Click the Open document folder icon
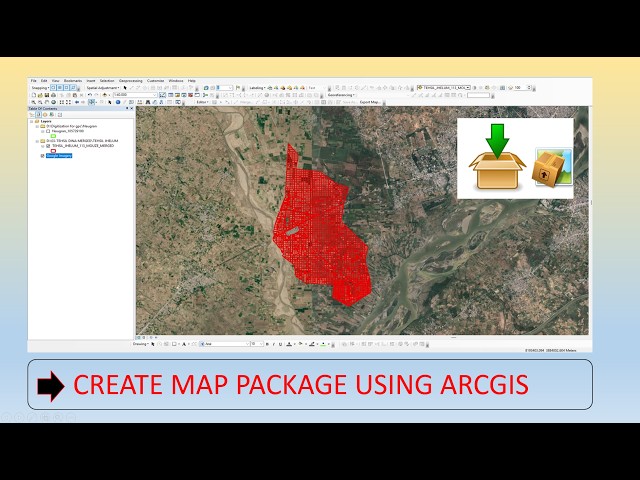 coord(40,95)
